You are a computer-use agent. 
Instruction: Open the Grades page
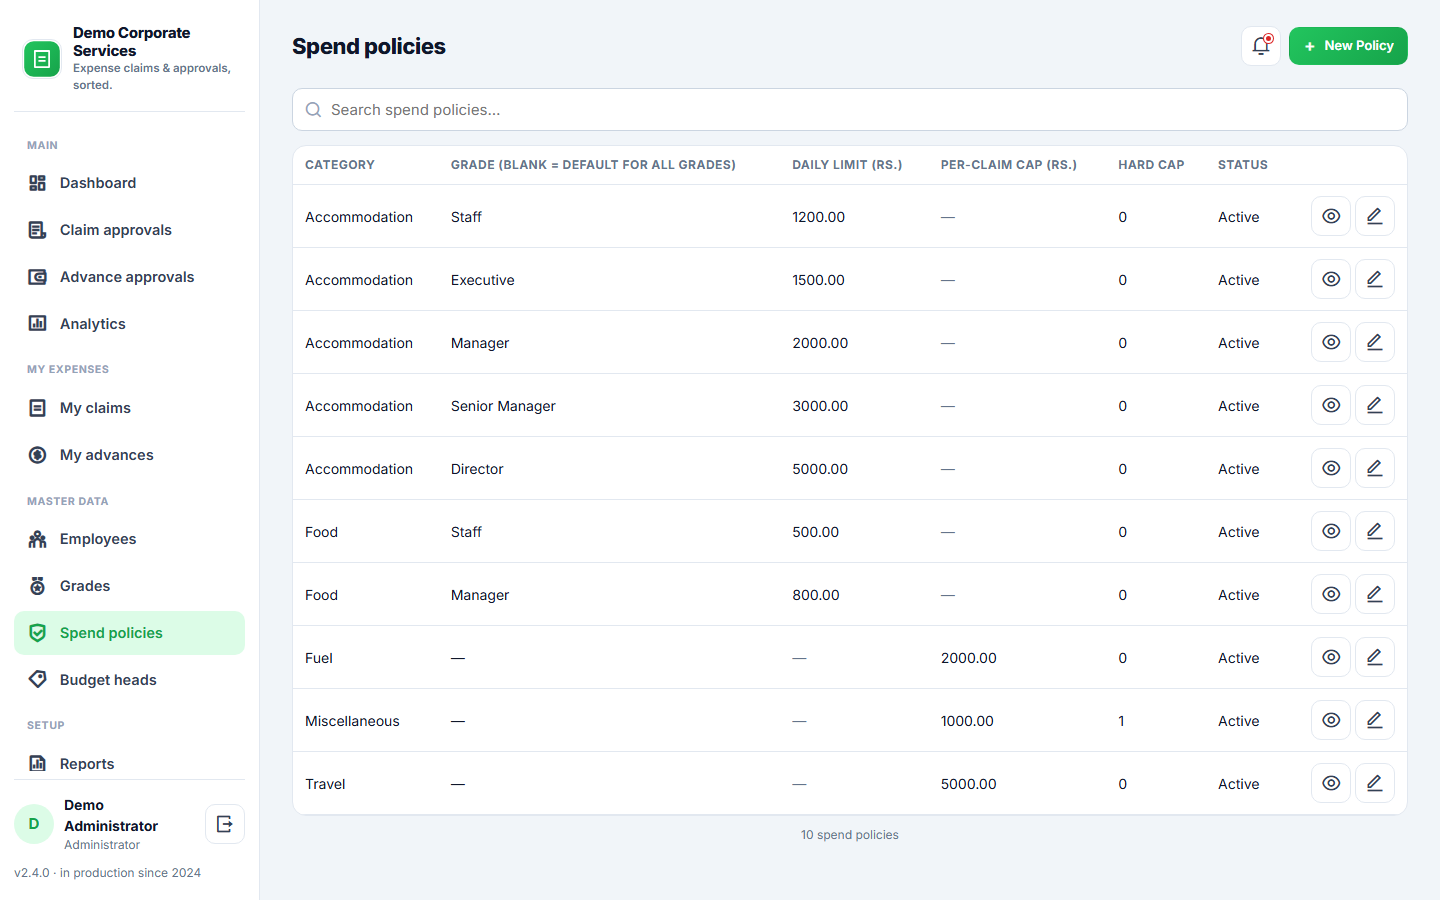click(x=129, y=586)
